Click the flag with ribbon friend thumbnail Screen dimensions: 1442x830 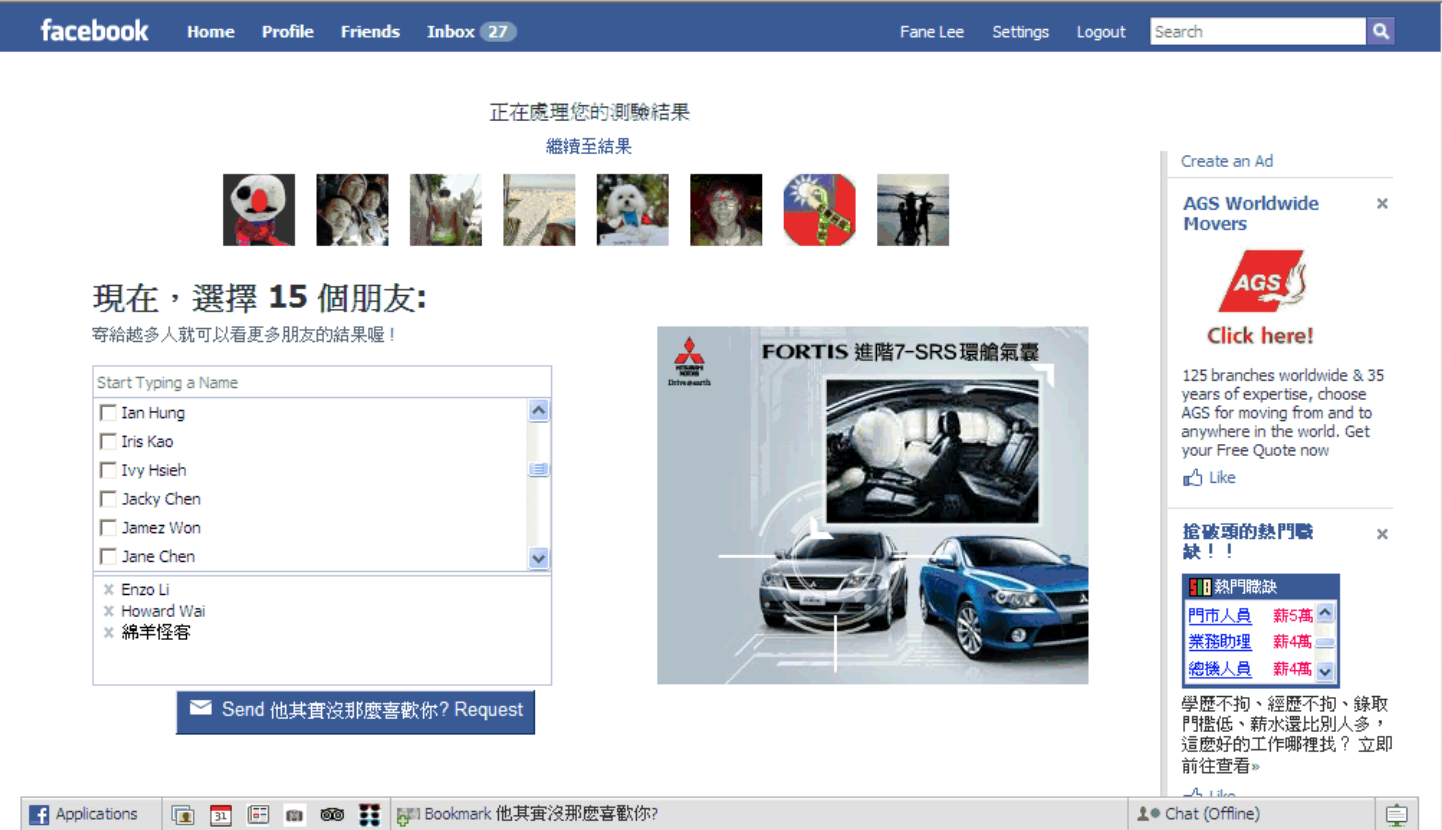pyautogui.click(x=820, y=210)
